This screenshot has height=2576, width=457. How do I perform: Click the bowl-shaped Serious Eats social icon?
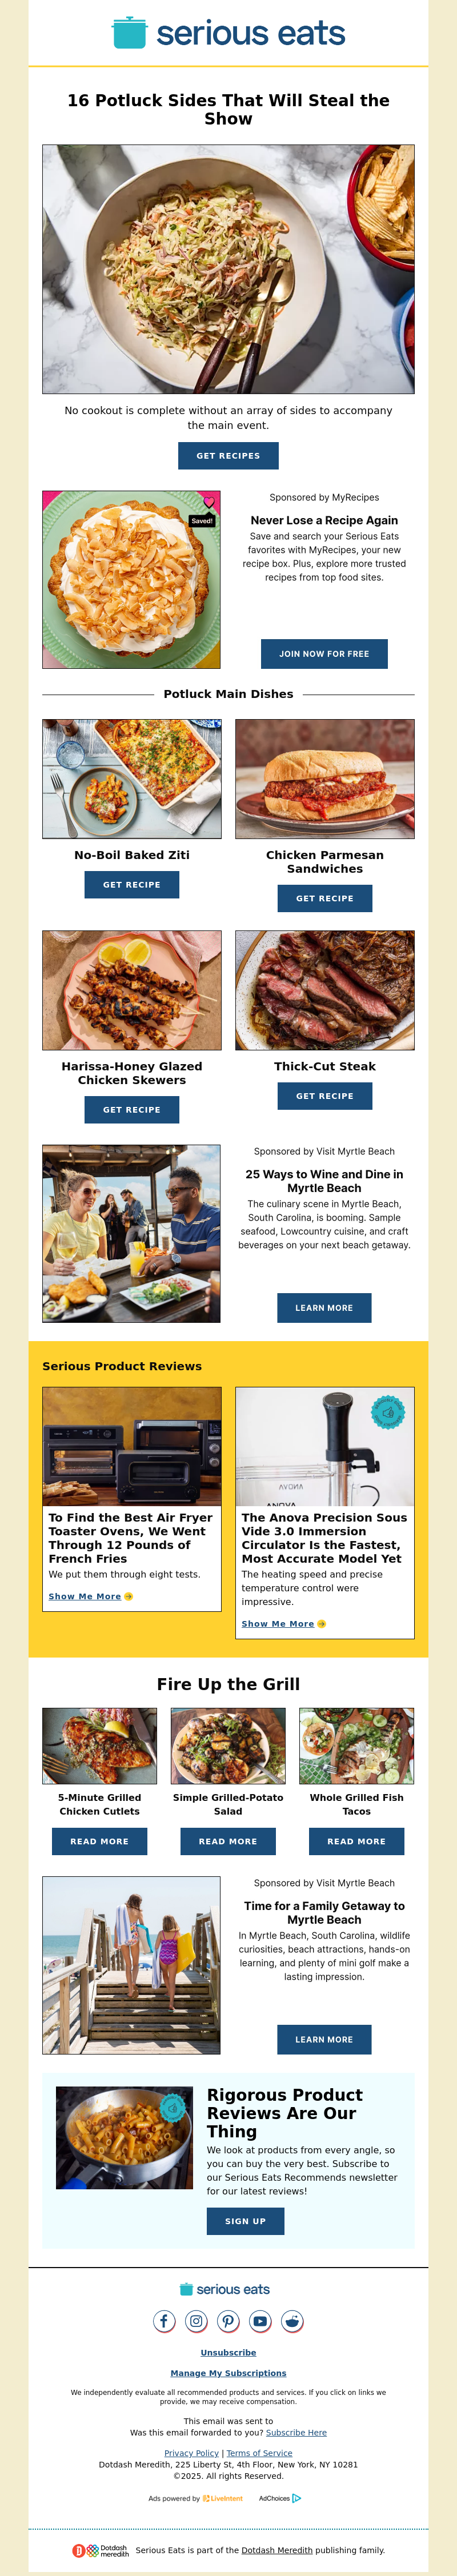[x=292, y=2321]
